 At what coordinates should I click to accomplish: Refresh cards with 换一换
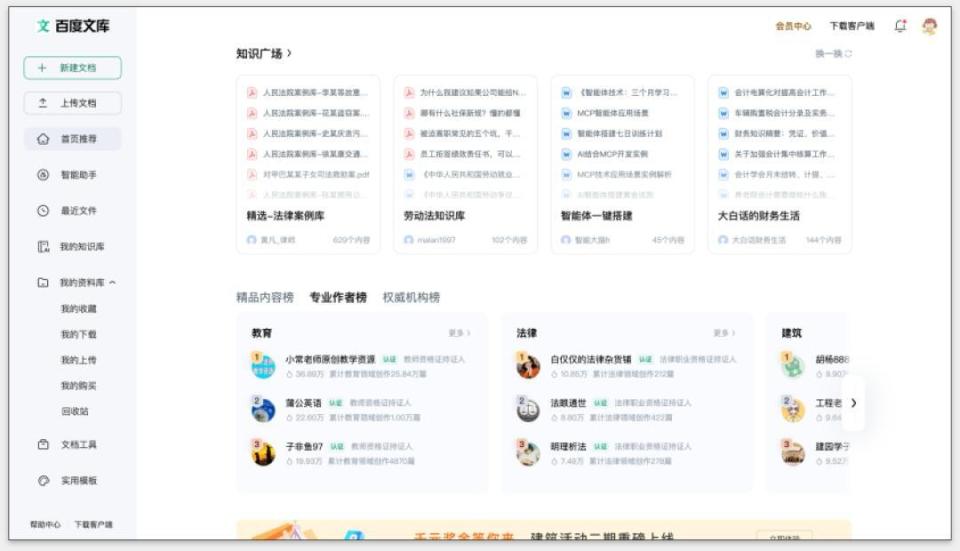point(833,54)
